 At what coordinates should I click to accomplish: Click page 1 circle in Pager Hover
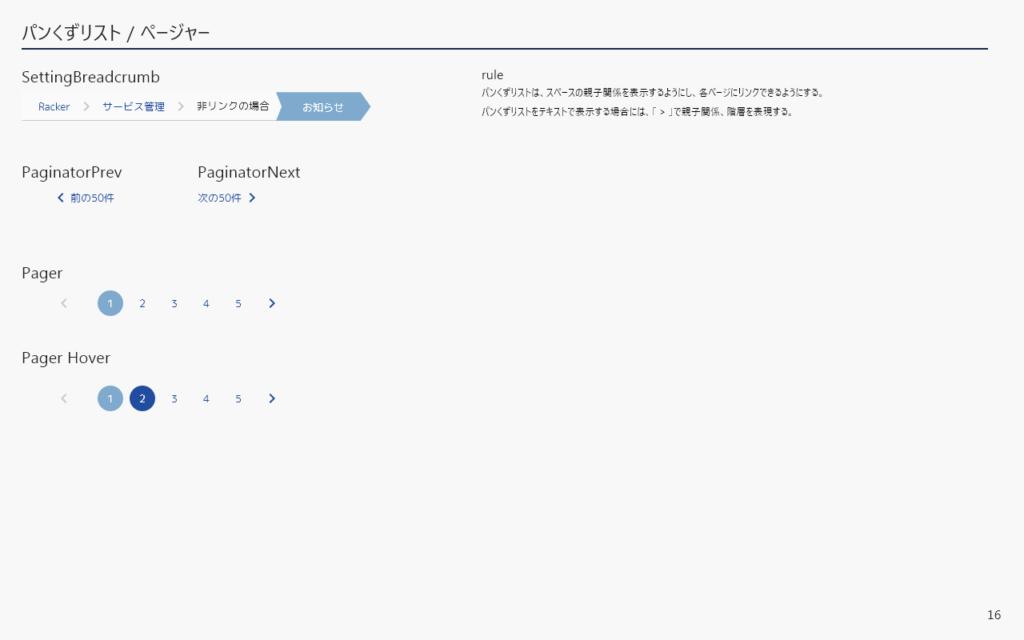tap(110, 399)
